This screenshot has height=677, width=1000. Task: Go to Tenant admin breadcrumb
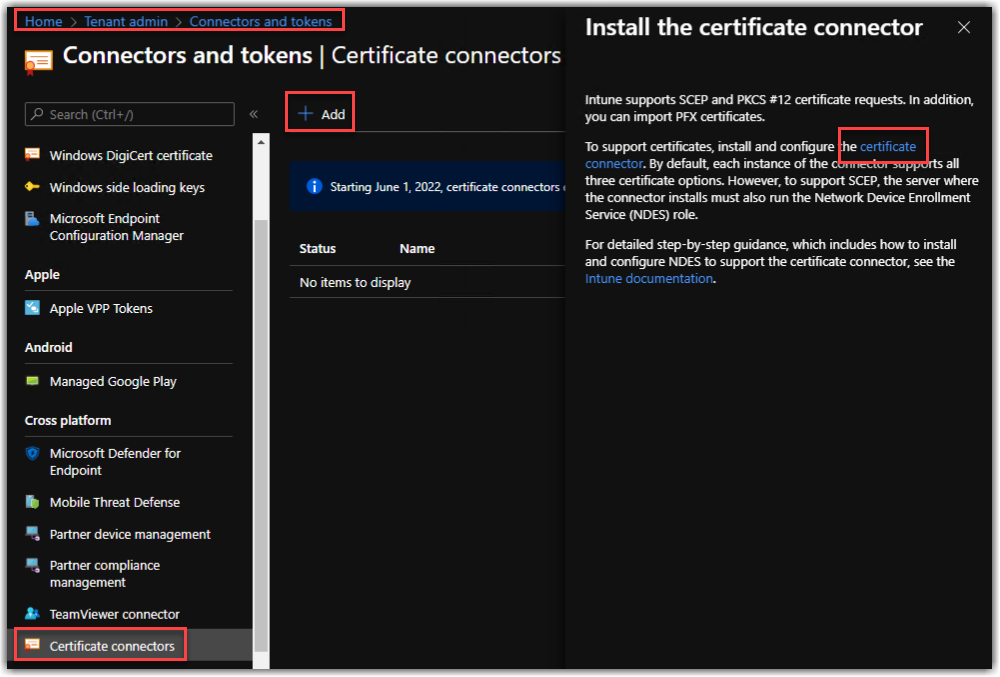(126, 21)
